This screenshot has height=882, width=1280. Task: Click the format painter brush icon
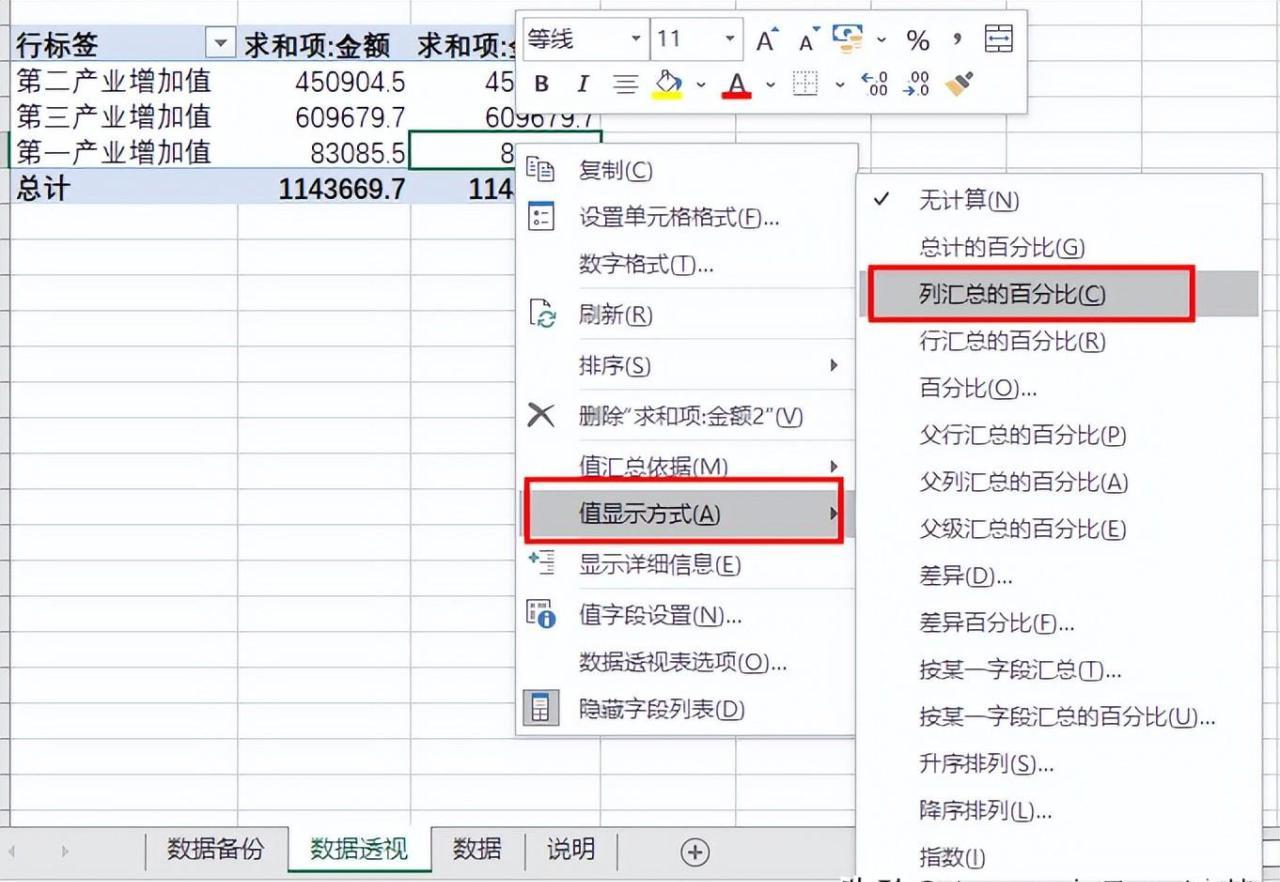pyautogui.click(x=960, y=84)
